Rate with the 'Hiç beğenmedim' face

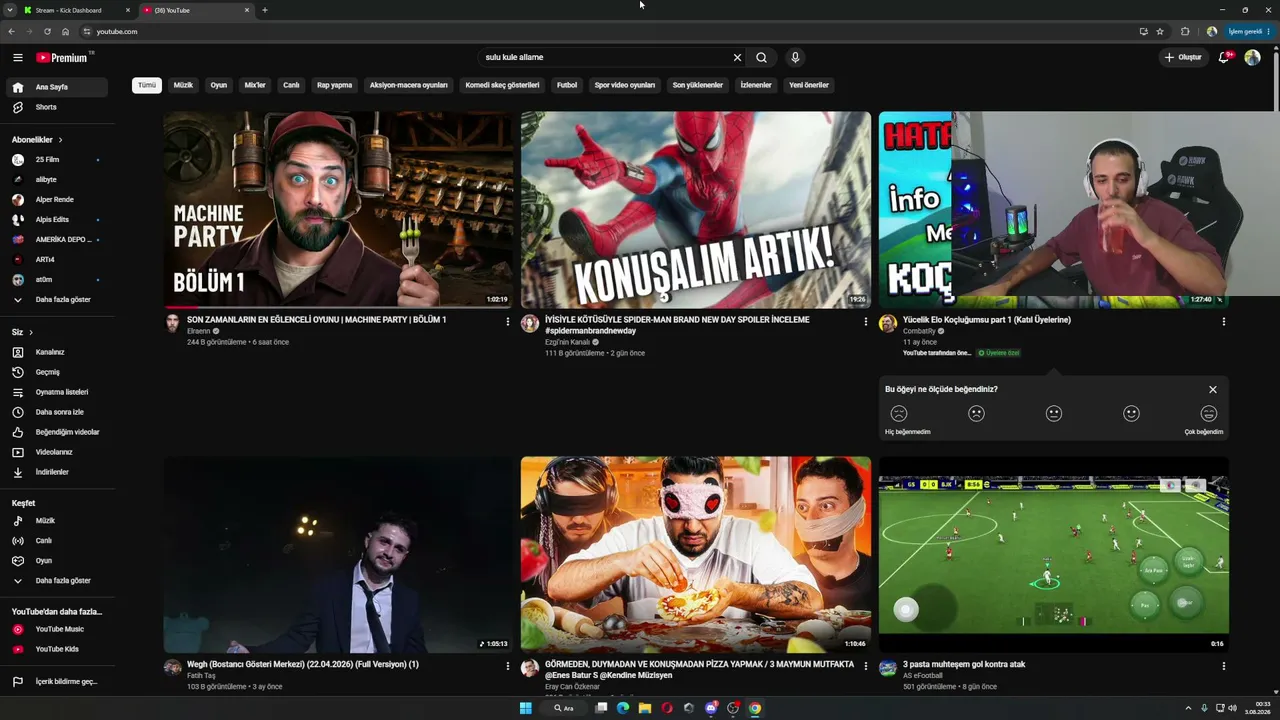[x=899, y=414]
